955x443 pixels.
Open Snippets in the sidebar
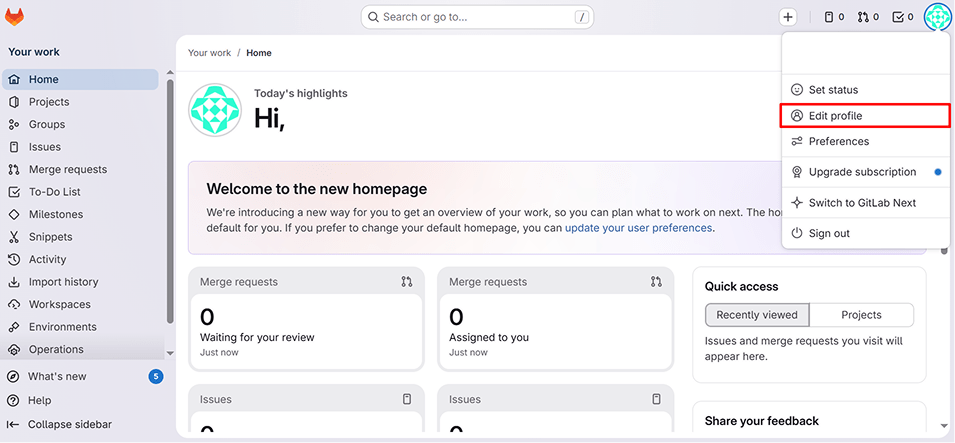50,237
